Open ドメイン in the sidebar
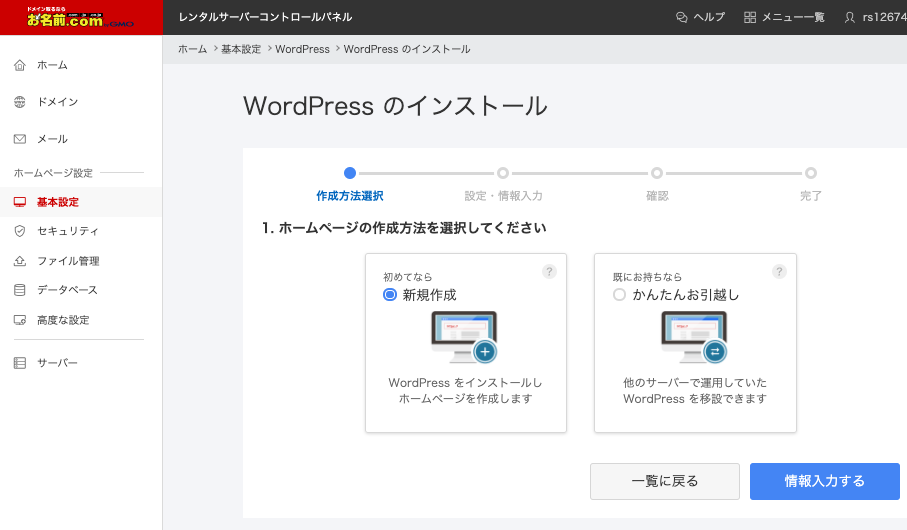Image resolution: width=907 pixels, height=530 pixels. point(57,102)
